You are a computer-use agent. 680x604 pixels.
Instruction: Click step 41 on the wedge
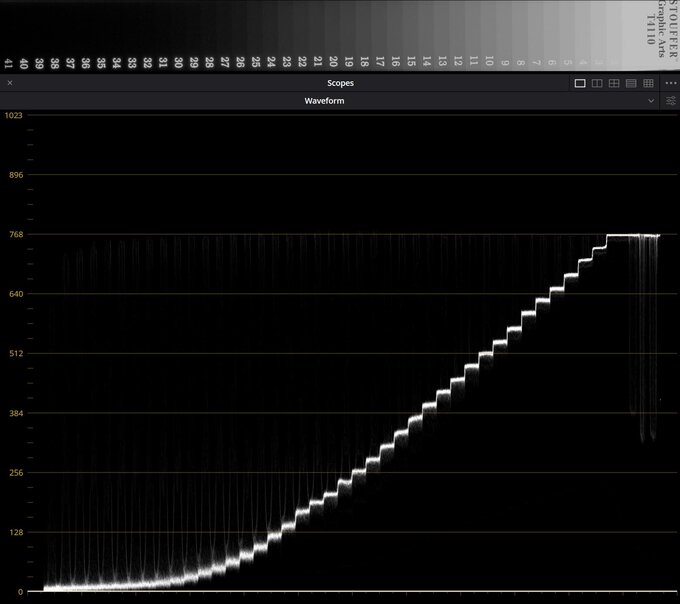(x=8, y=63)
